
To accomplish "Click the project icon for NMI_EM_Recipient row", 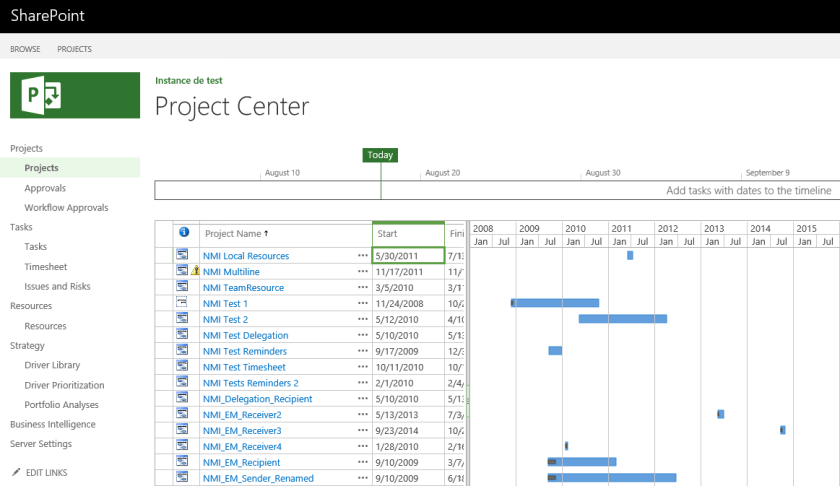I will tap(182, 462).
